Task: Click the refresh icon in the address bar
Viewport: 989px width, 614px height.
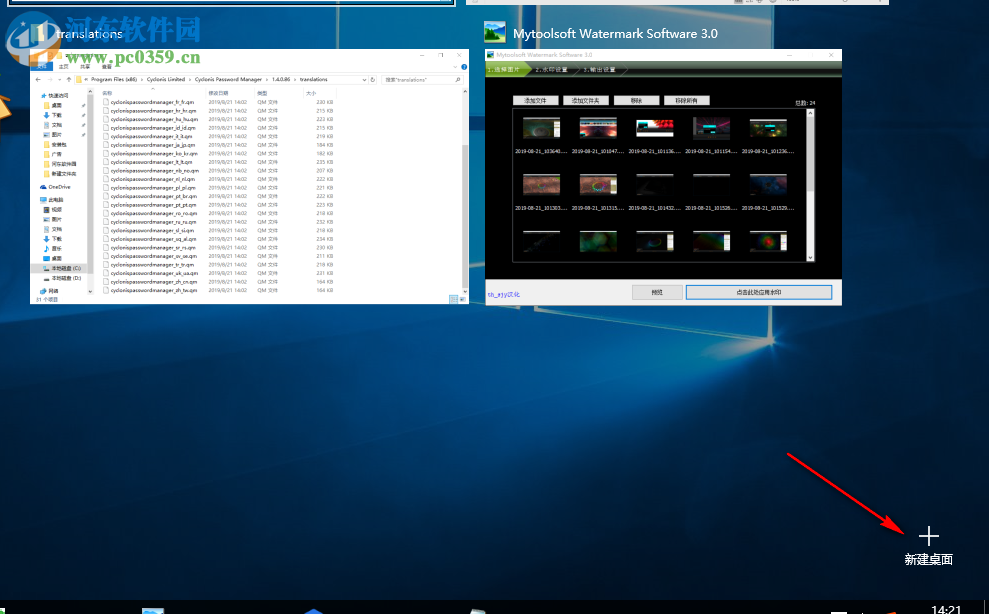Action: pos(372,80)
